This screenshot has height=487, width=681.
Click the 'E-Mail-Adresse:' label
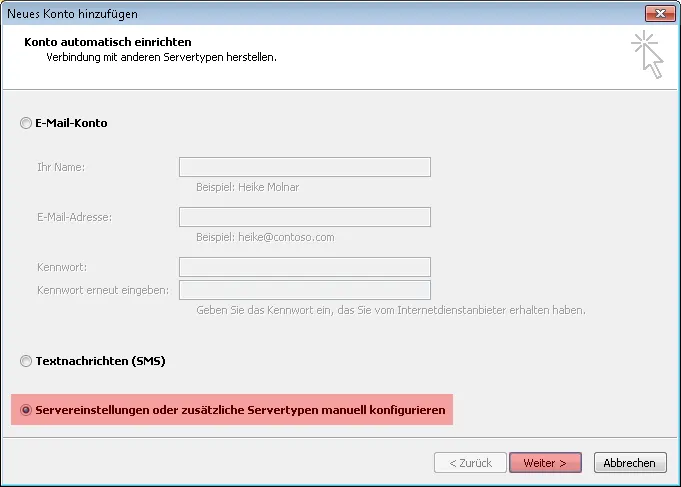click(75, 217)
